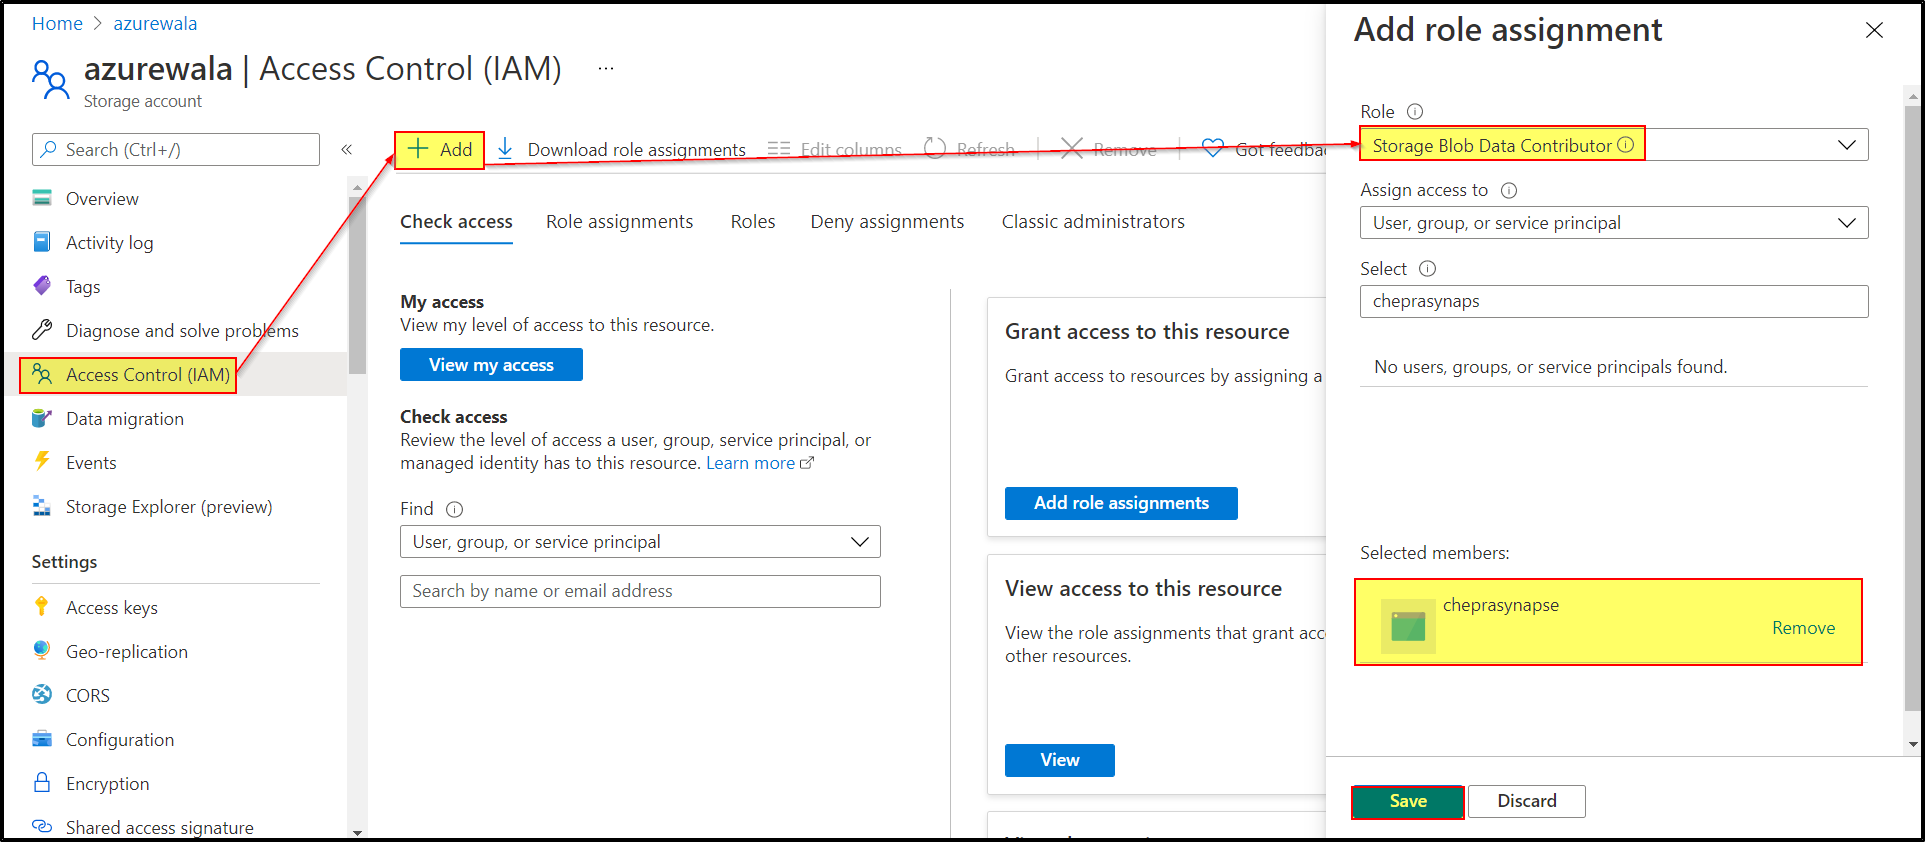Collapse the sidebar with double chevron icon
1925x842 pixels.
[x=347, y=150]
